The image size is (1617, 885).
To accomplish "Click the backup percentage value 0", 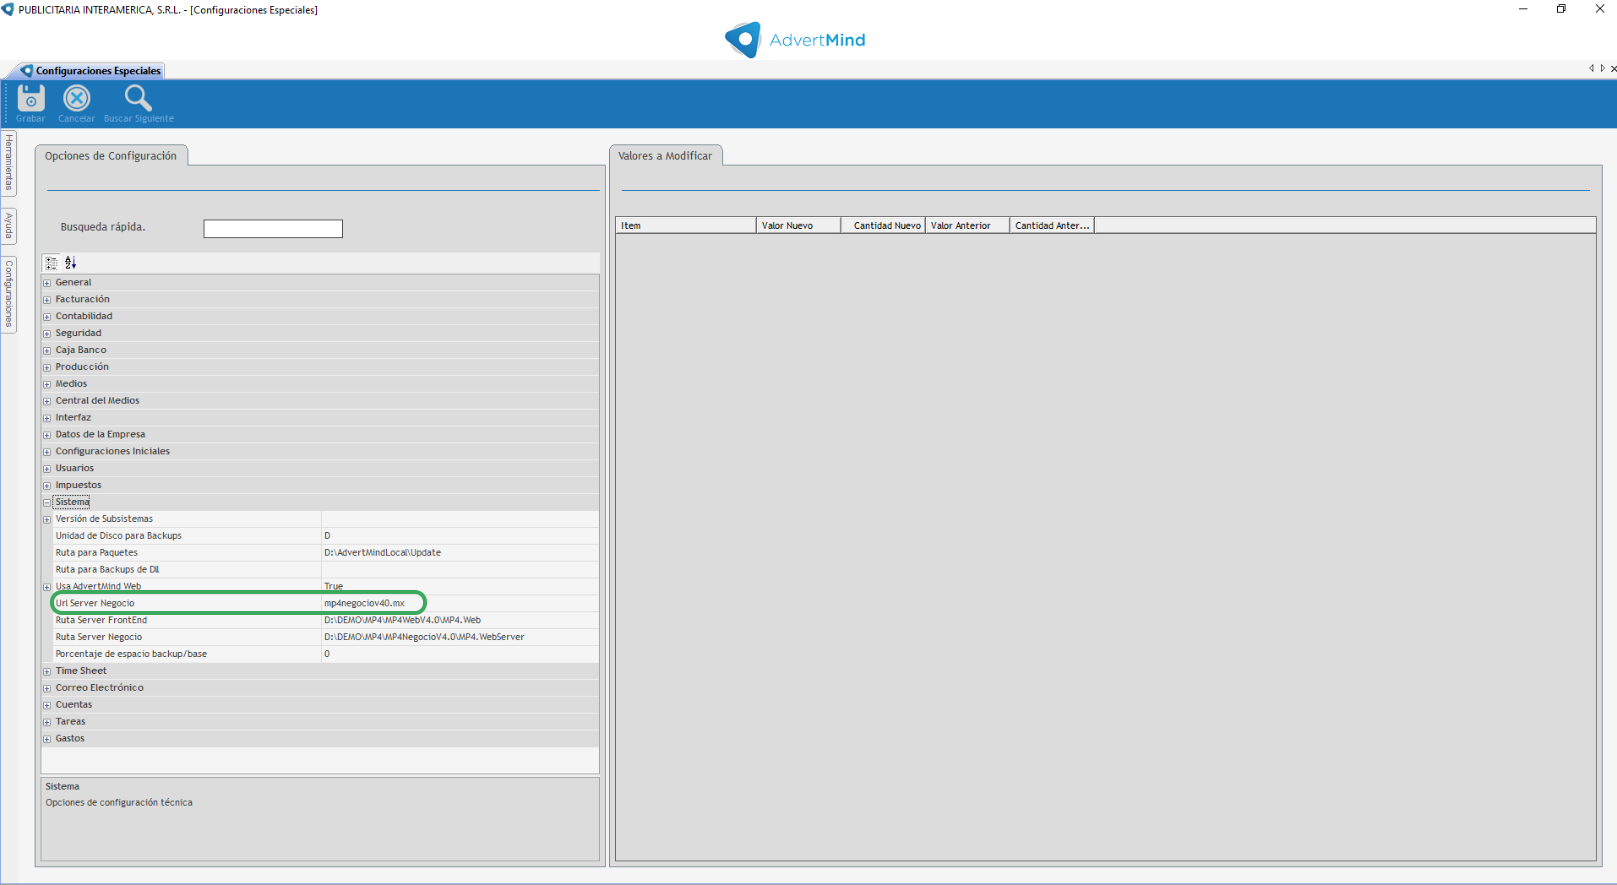I will tap(461, 655).
